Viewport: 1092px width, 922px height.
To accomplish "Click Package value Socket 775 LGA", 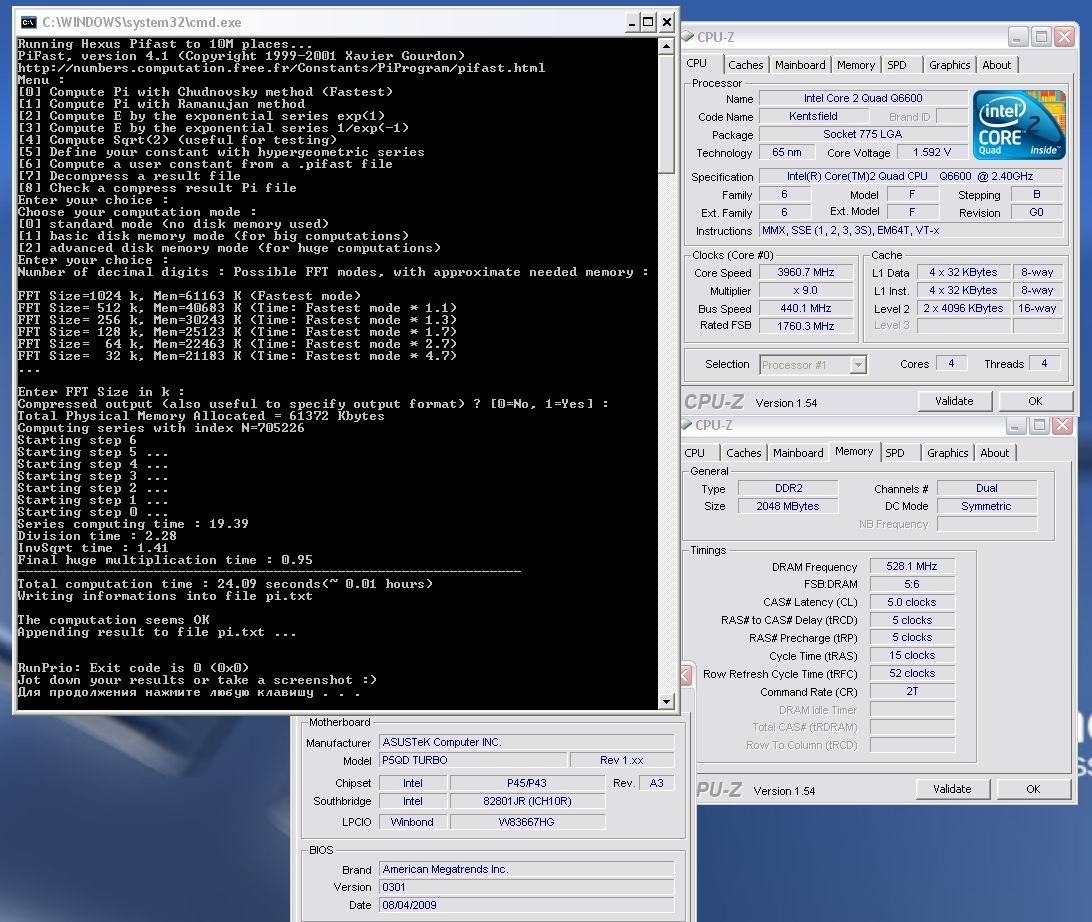I will point(863,134).
